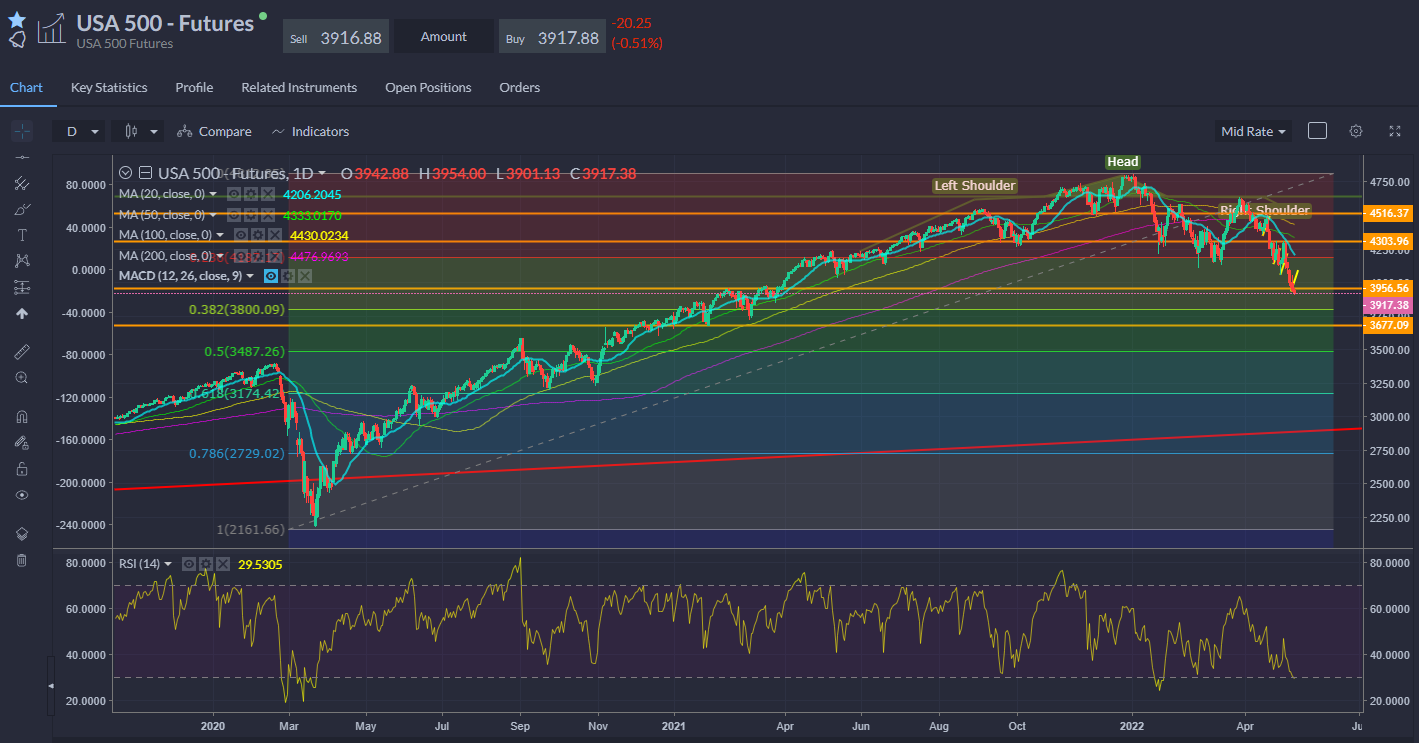The width and height of the screenshot is (1419, 743).
Task: Click the Left Shoulder pattern label
Action: pyautogui.click(x=975, y=185)
